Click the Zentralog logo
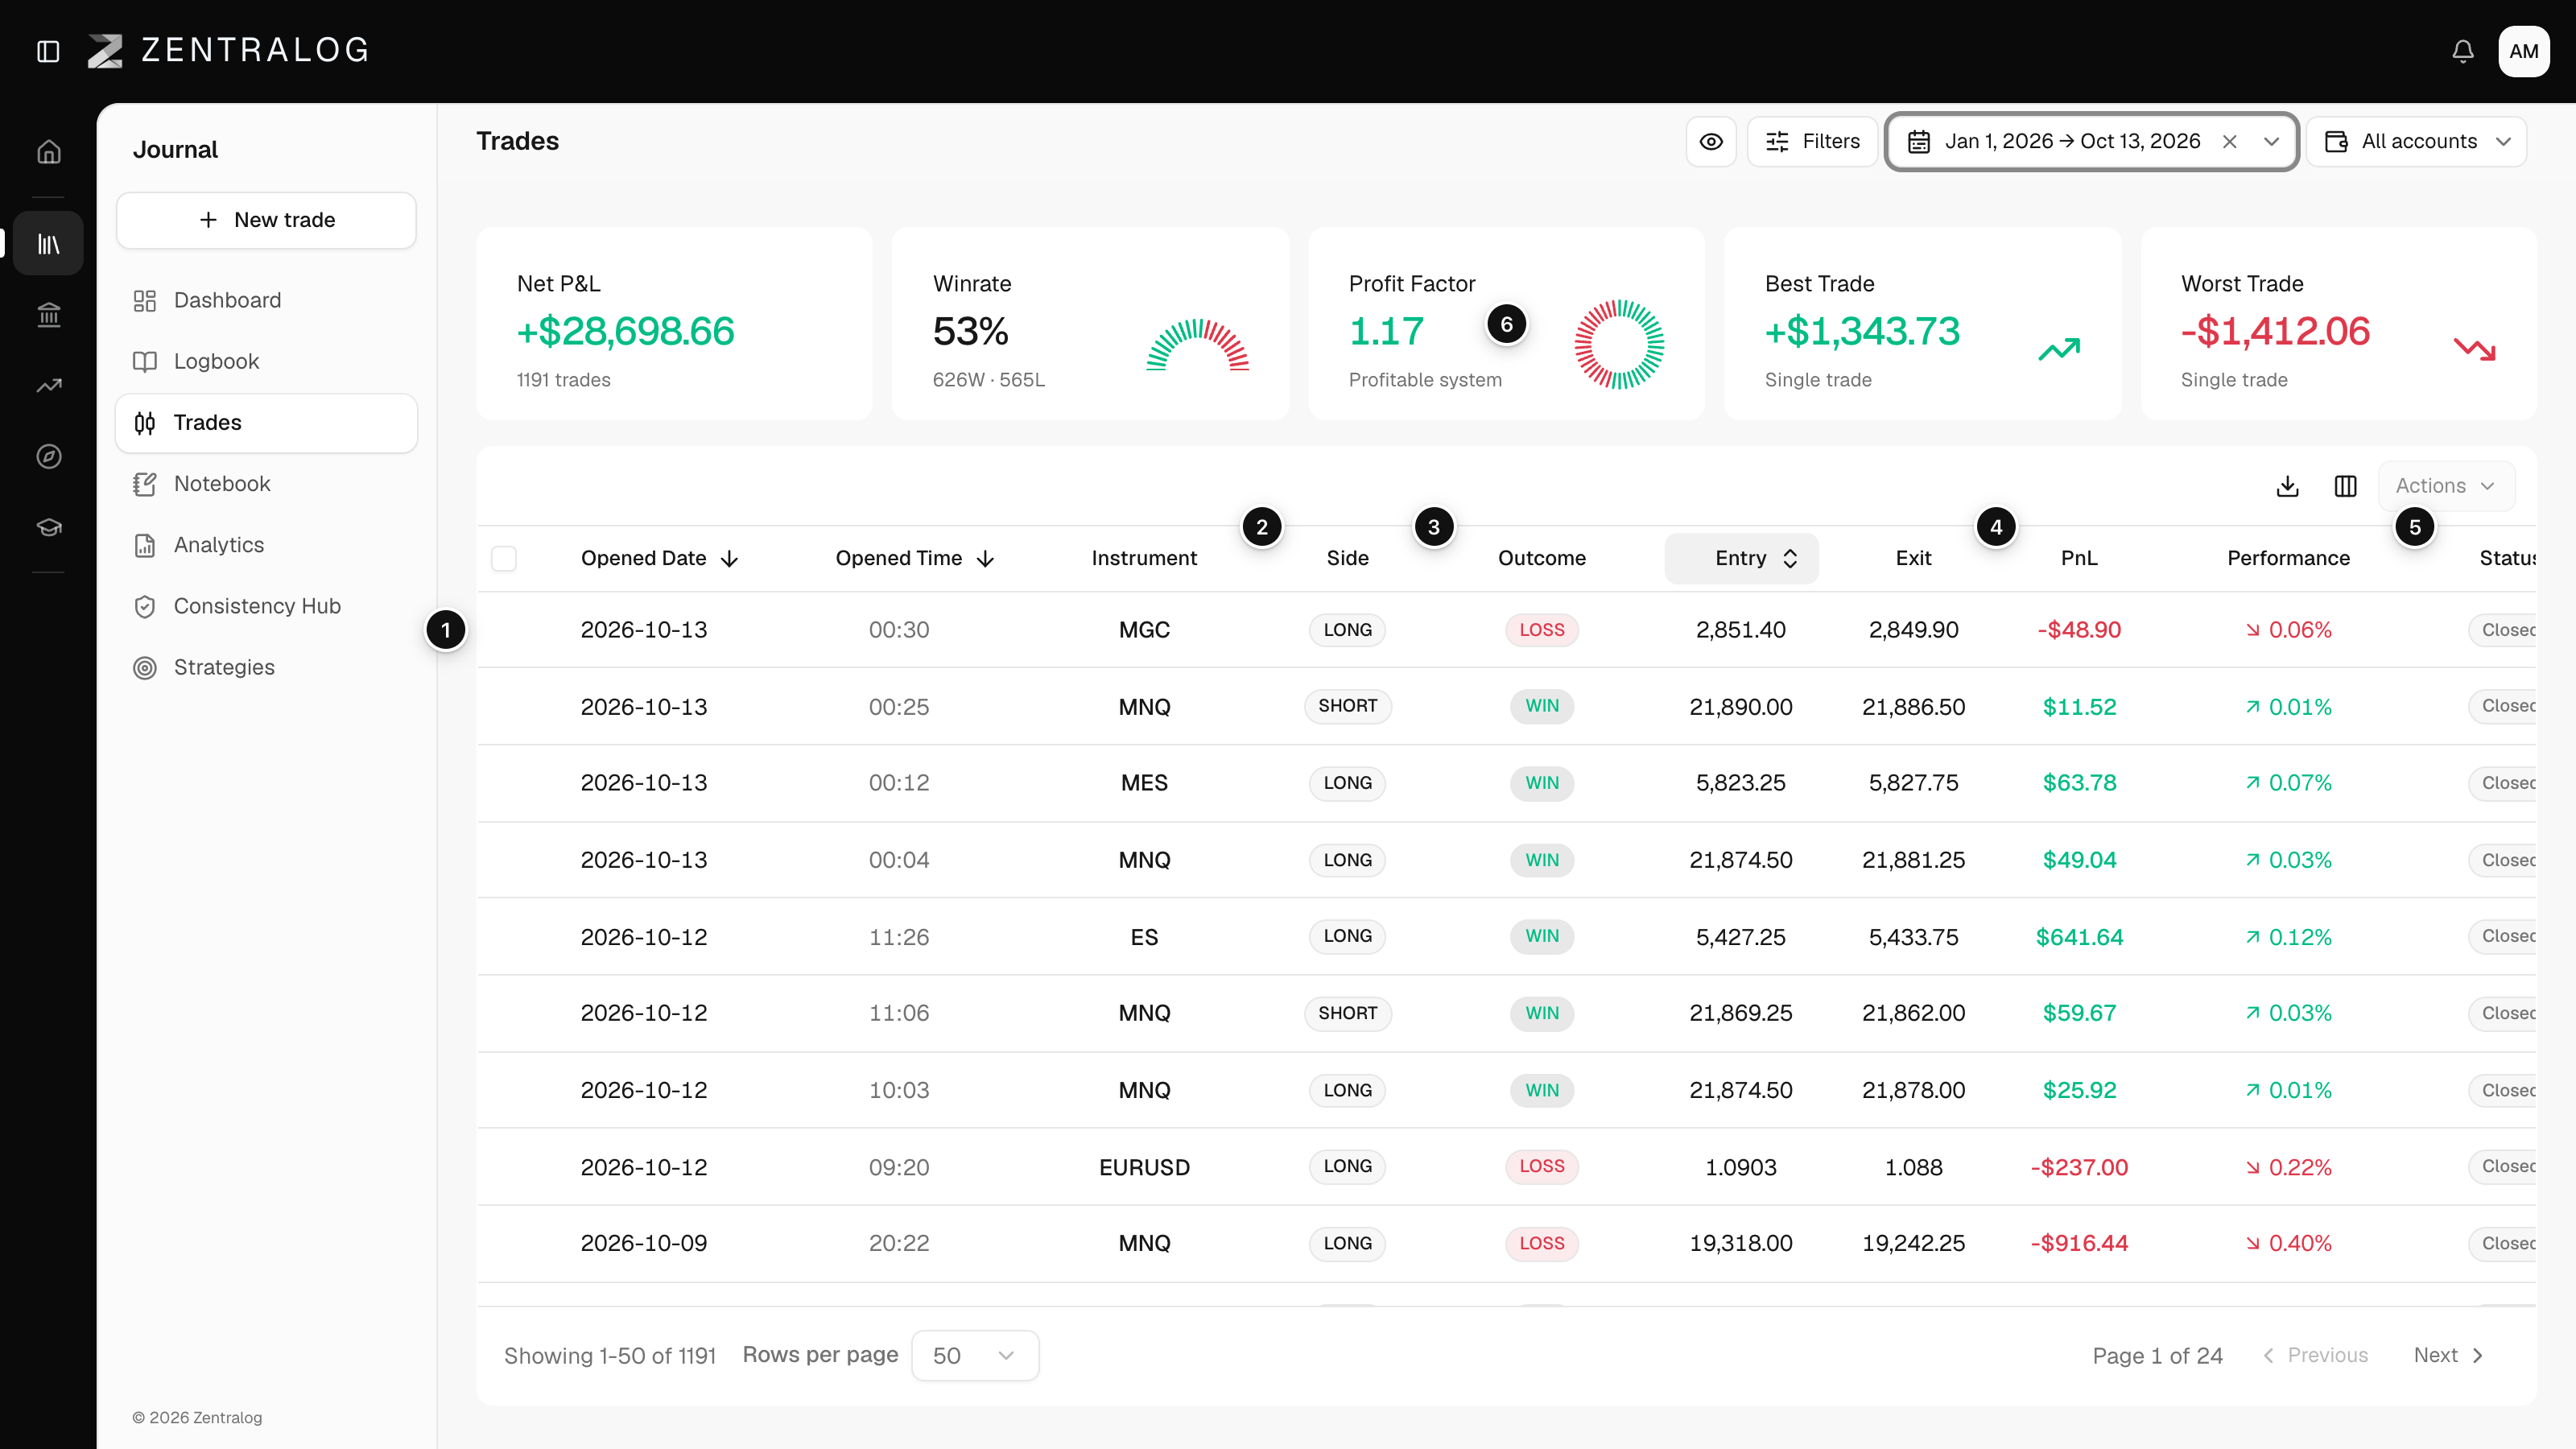The image size is (2576, 1449). click(229, 50)
